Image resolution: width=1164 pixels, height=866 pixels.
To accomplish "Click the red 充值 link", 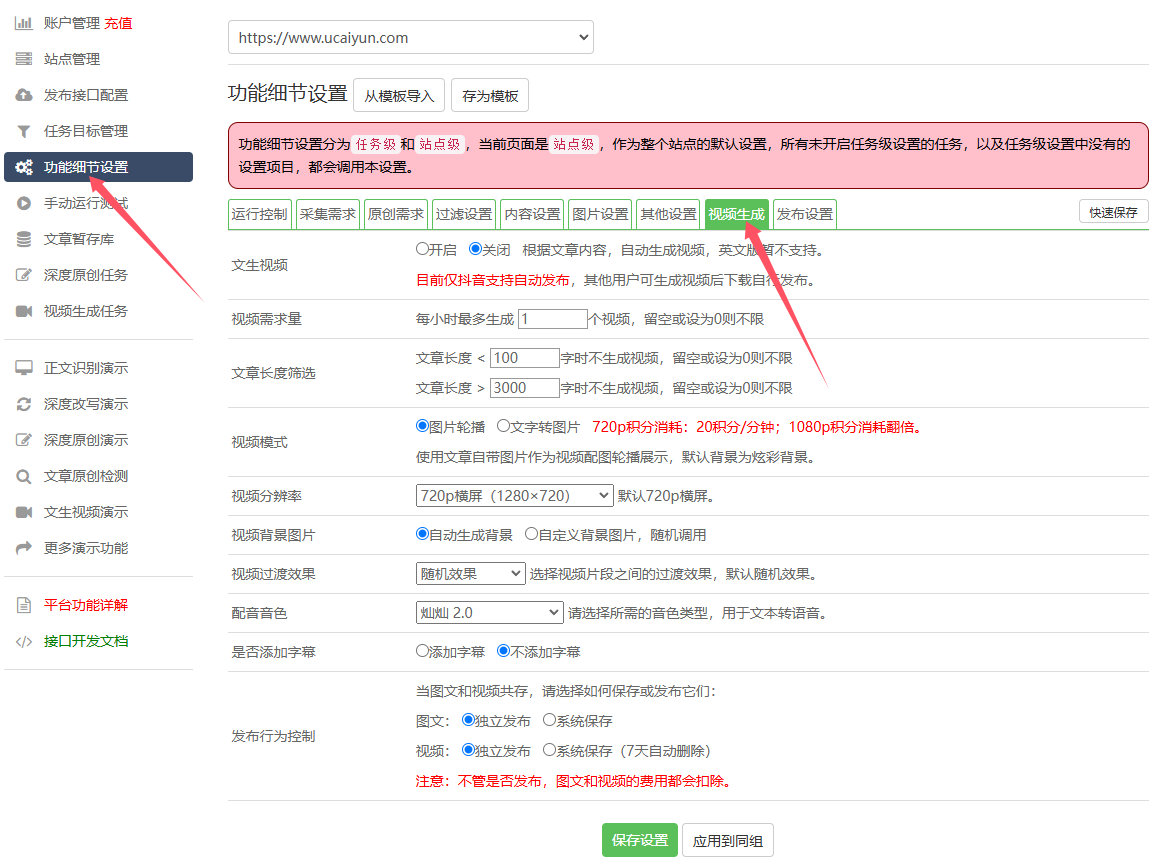I will [x=119, y=23].
